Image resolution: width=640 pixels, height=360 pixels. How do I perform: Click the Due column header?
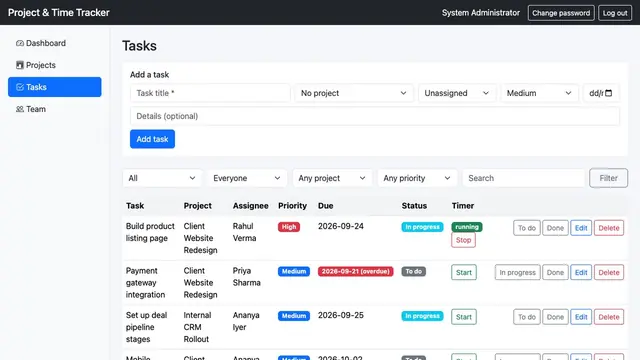click(325, 206)
